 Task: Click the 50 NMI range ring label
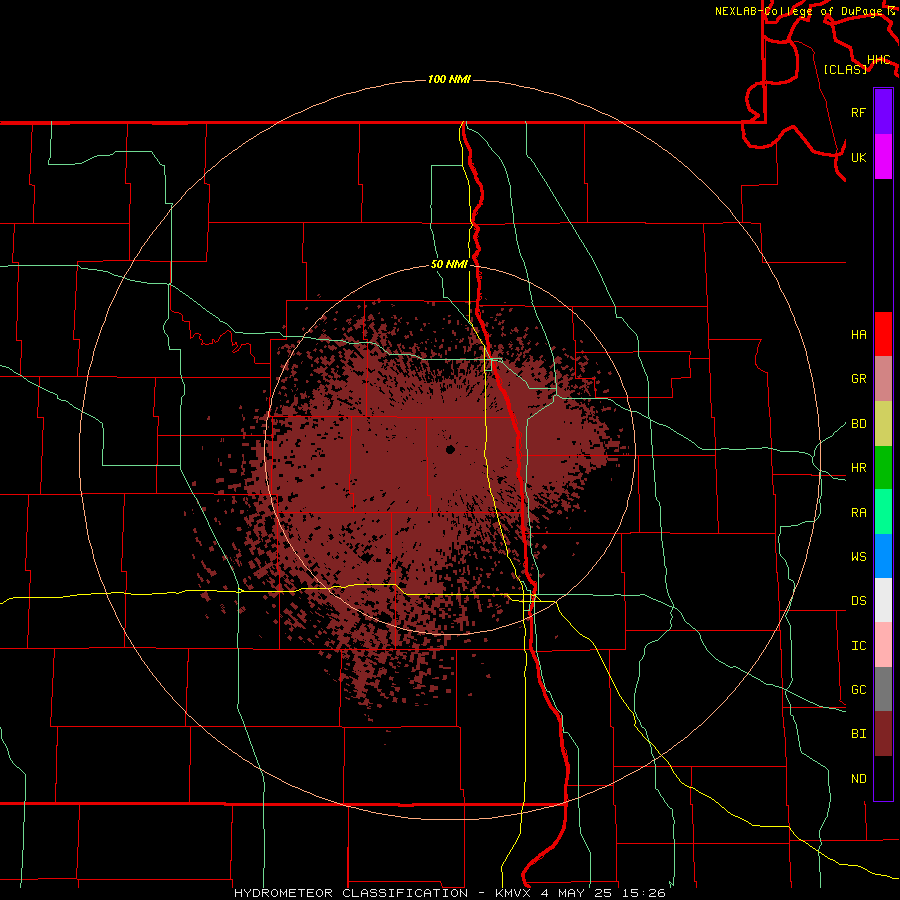(449, 264)
